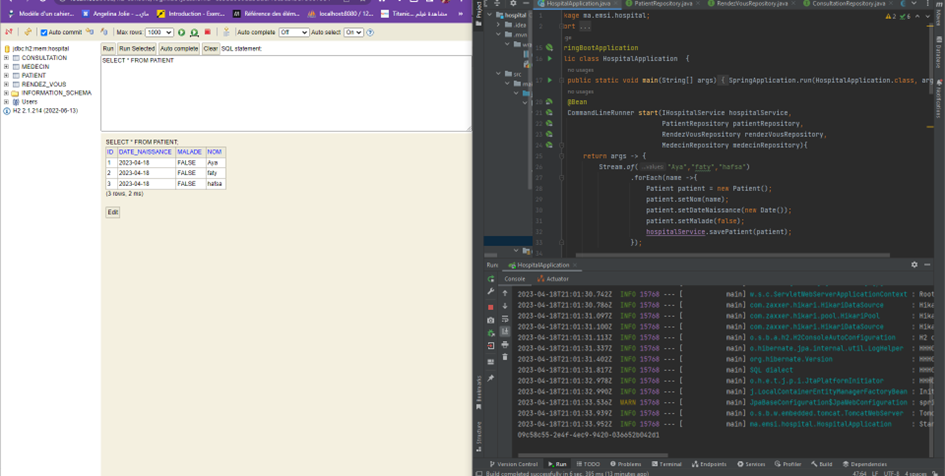945x476 pixels.
Task: Click run gutter arrow beside HospitalApplication class
Action: [x=550, y=58]
